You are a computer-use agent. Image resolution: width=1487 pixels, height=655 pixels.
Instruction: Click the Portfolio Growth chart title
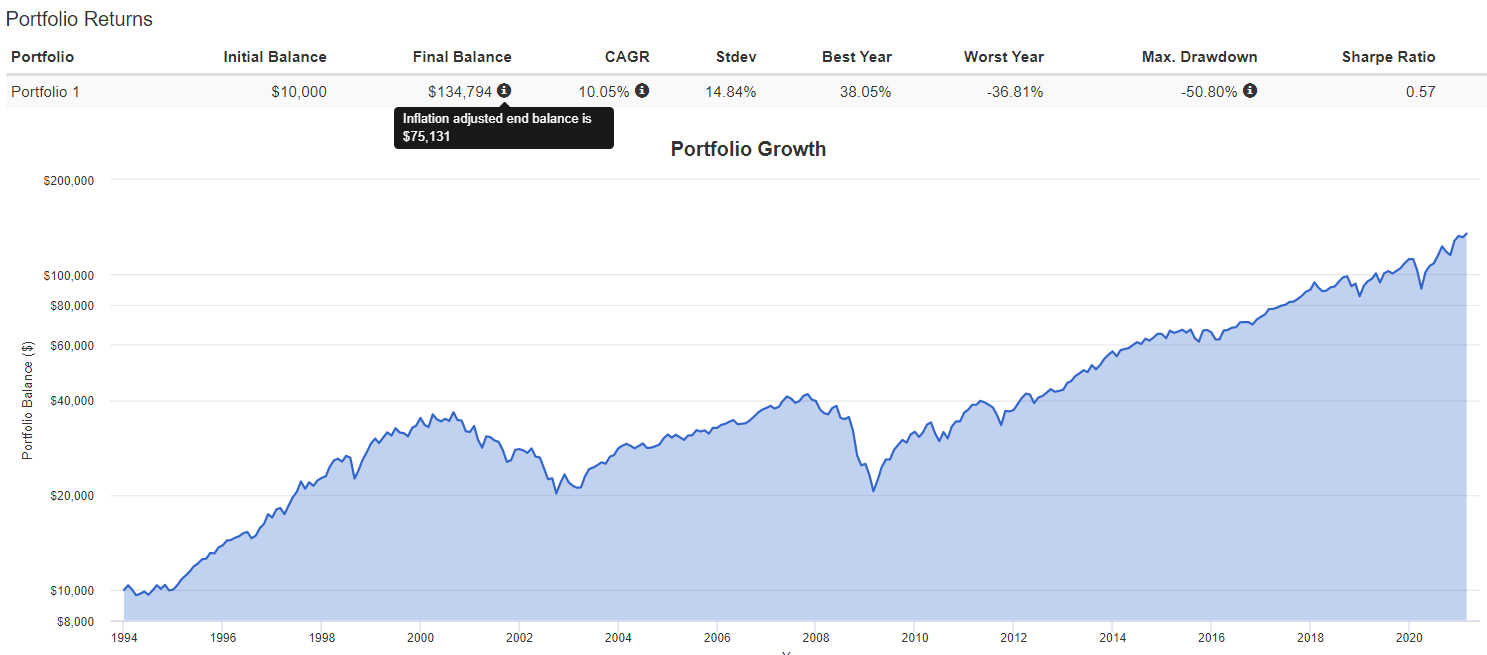coord(748,149)
